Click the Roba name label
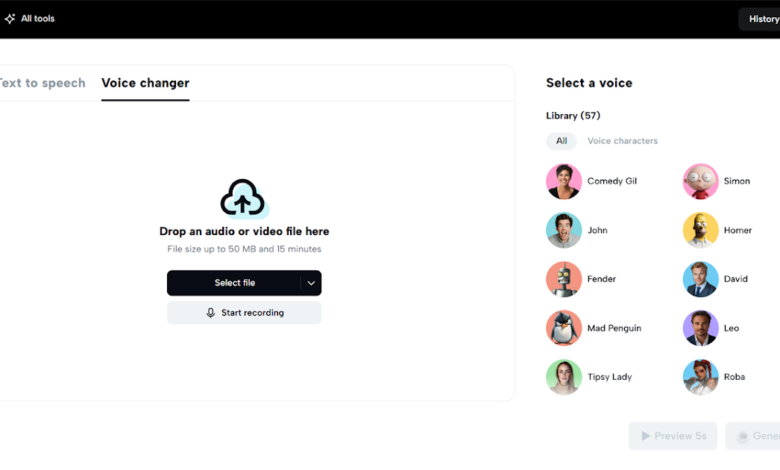The width and height of the screenshot is (780, 470). click(x=734, y=377)
